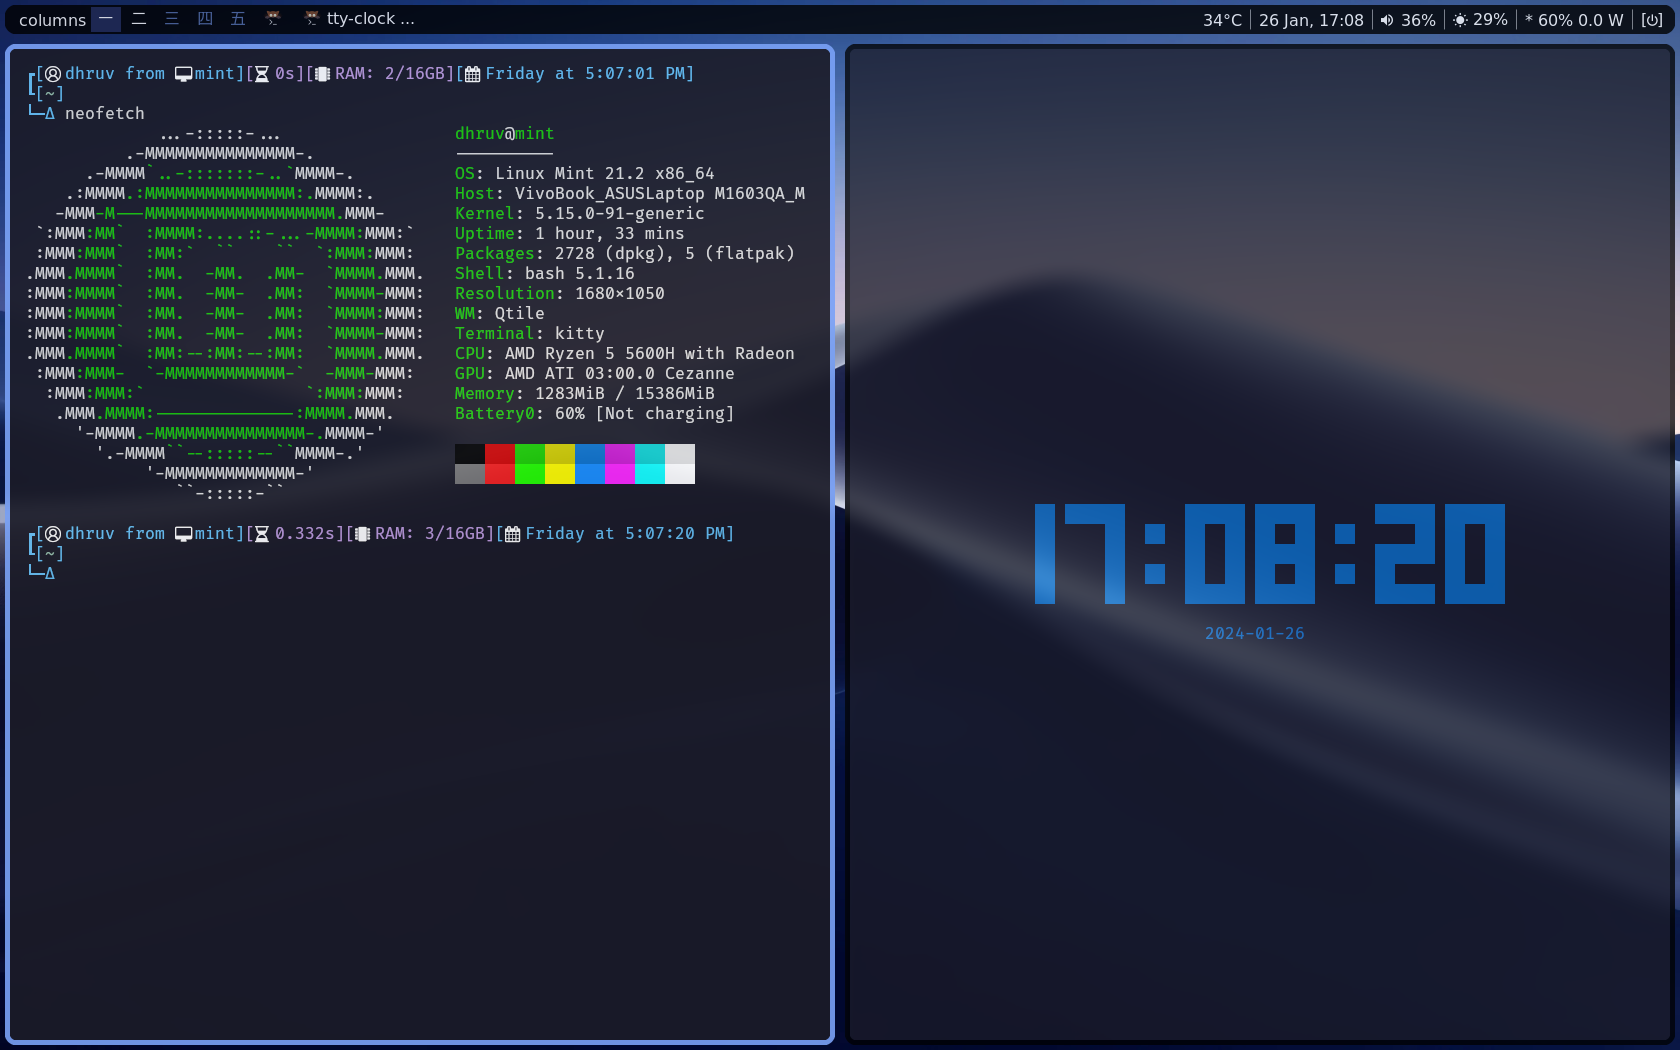Viewport: 1680px width, 1050px height.
Task: Click the monitor icon in the second prompt
Action: click(x=184, y=534)
